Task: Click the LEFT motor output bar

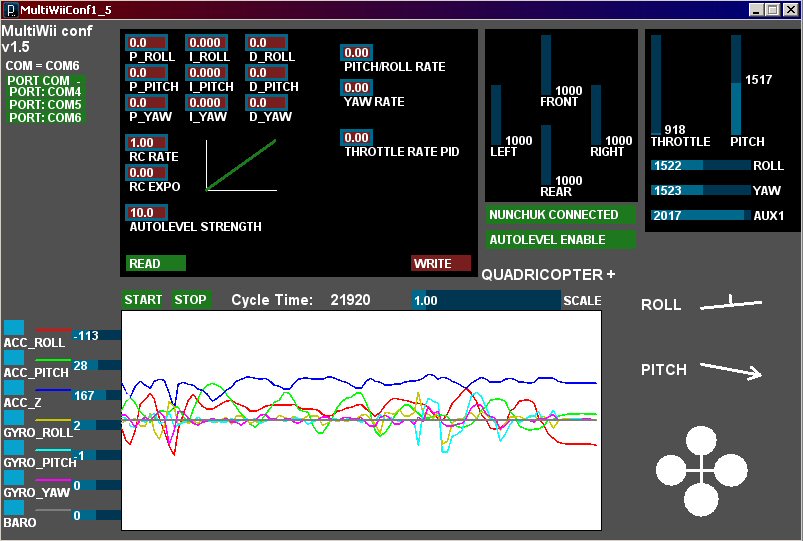Action: (496, 115)
